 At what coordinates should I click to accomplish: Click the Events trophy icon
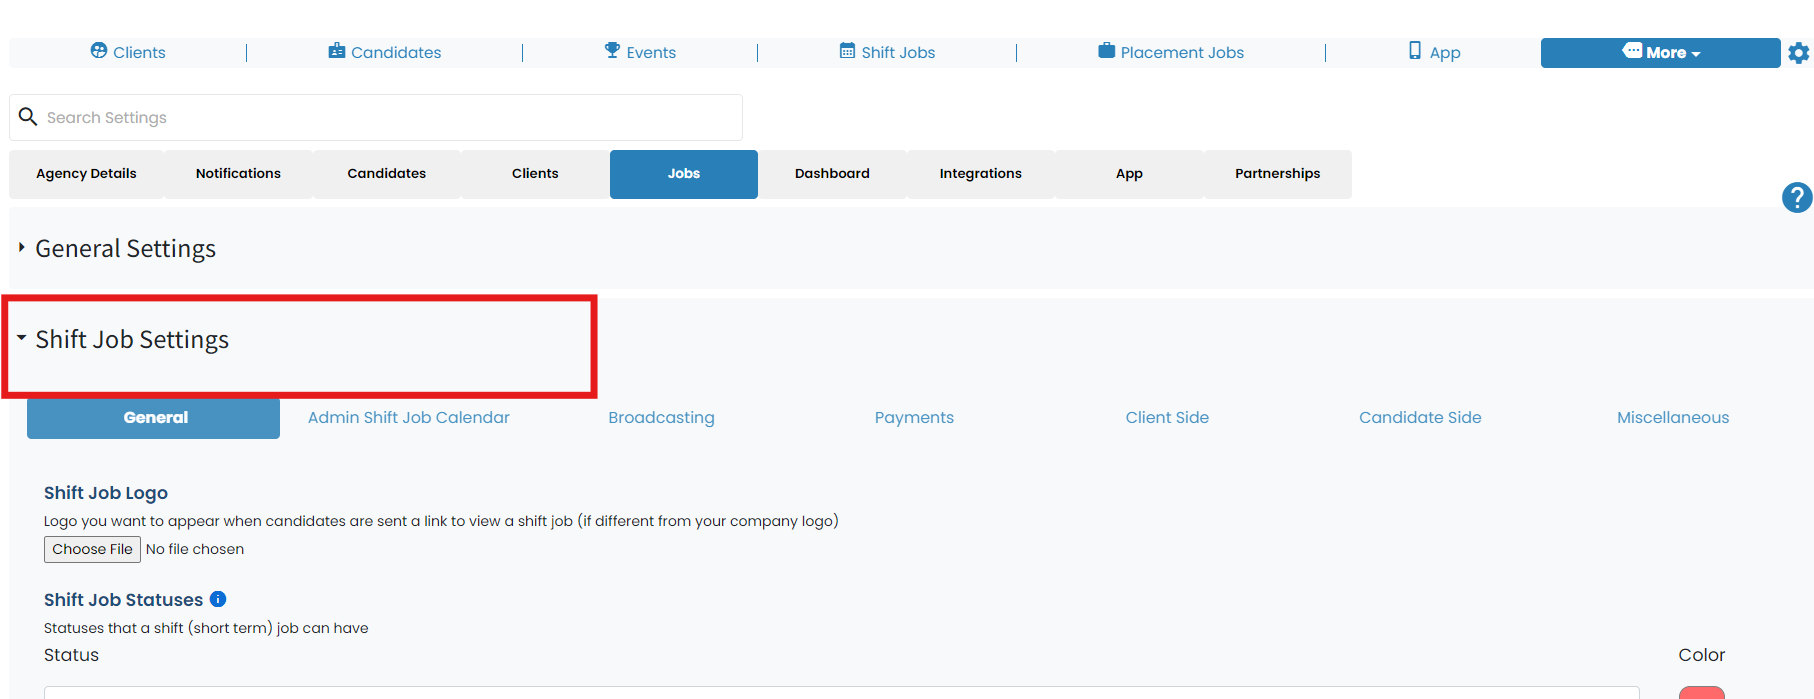tap(613, 50)
